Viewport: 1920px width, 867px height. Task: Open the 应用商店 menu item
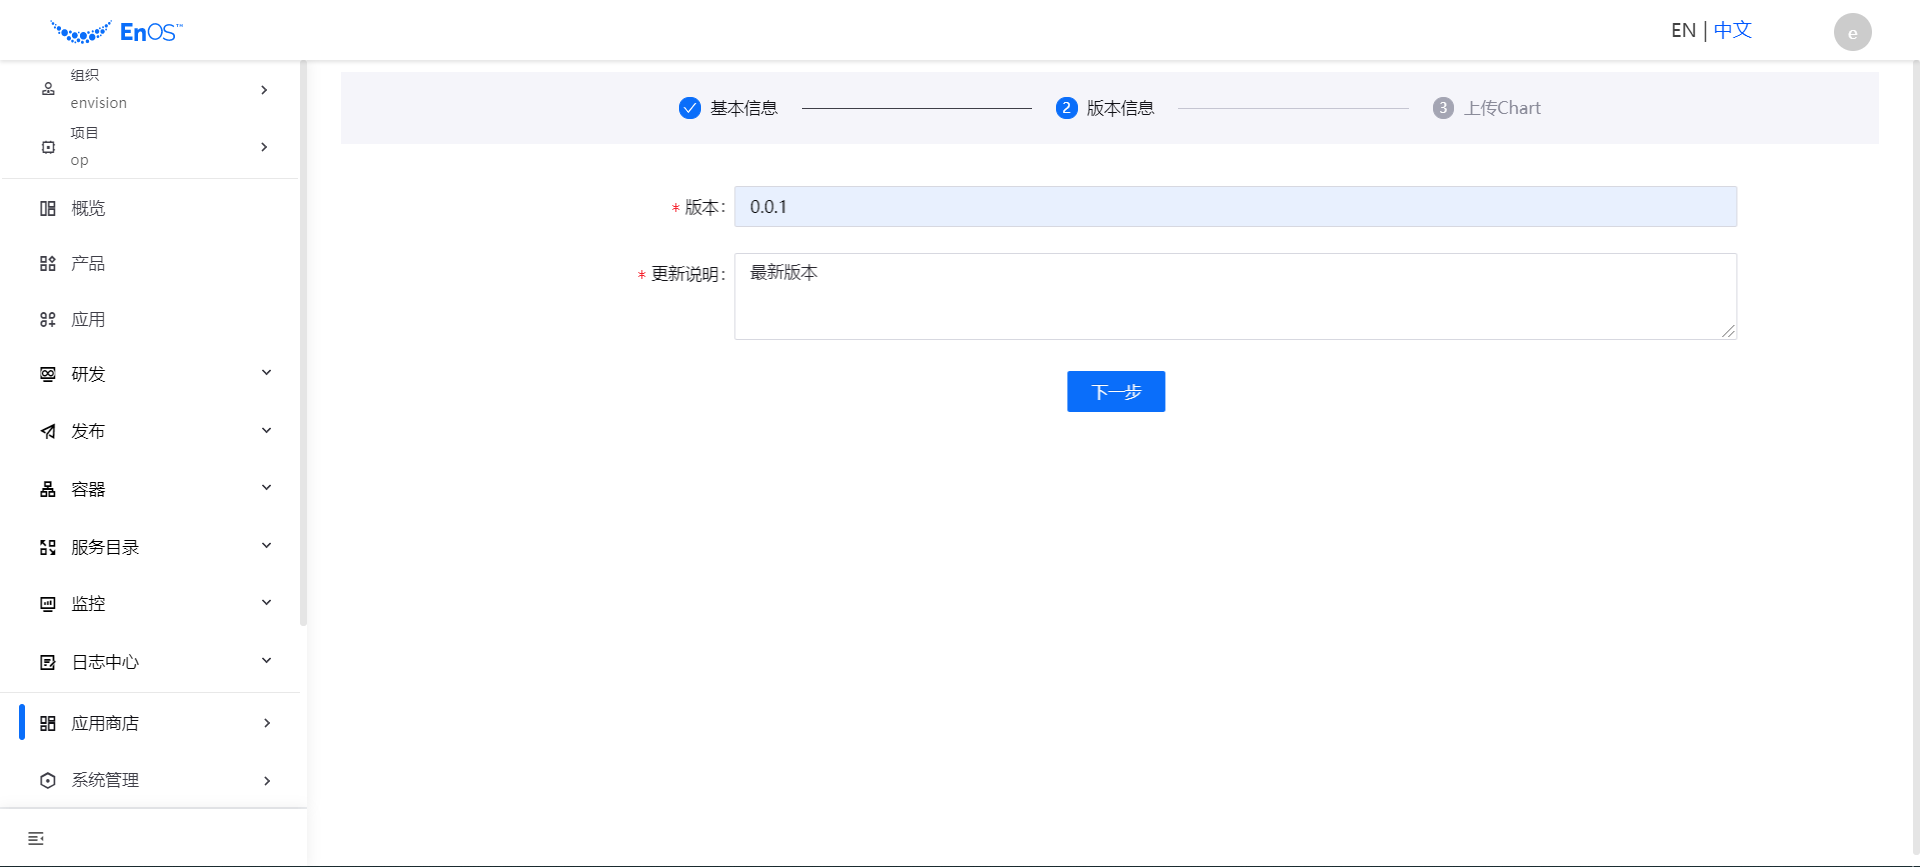click(105, 723)
